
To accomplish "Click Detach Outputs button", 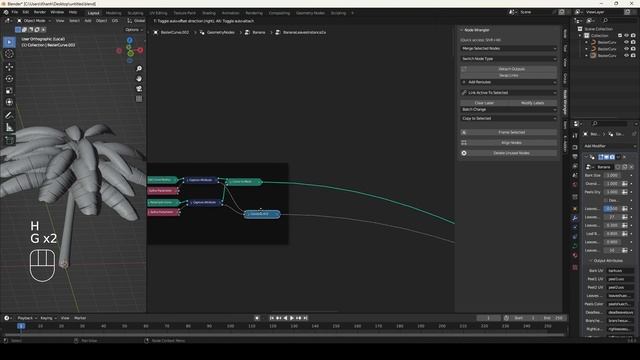I will point(509,69).
